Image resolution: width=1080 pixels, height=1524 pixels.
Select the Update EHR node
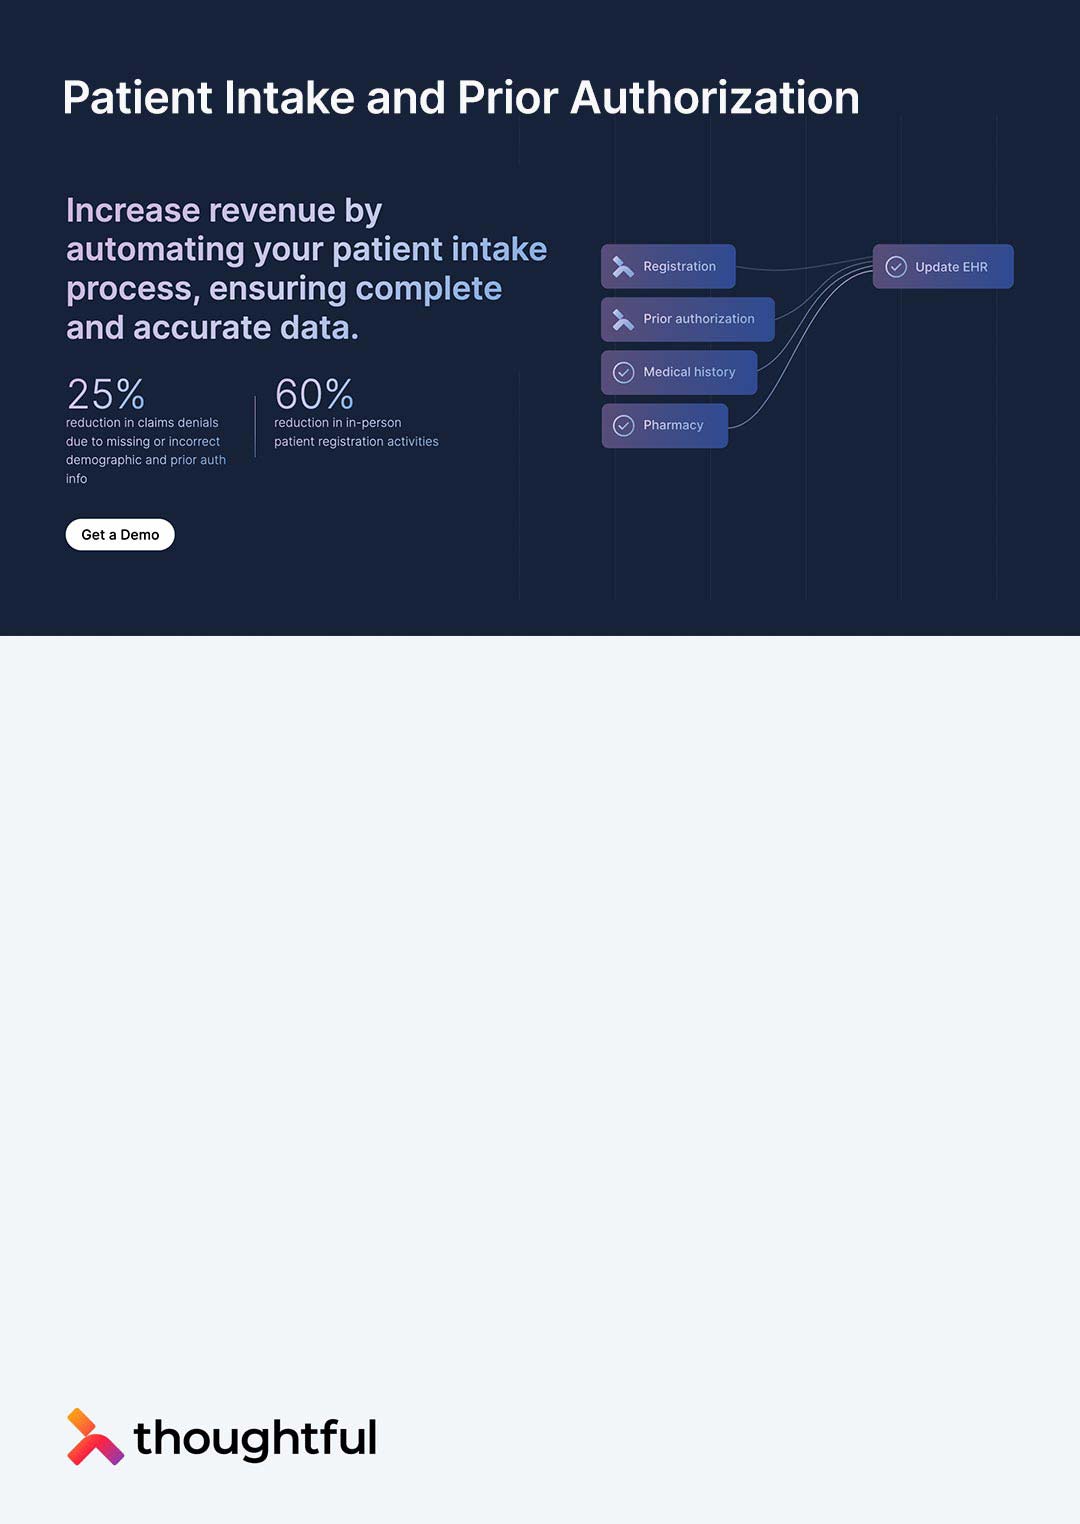coord(942,266)
